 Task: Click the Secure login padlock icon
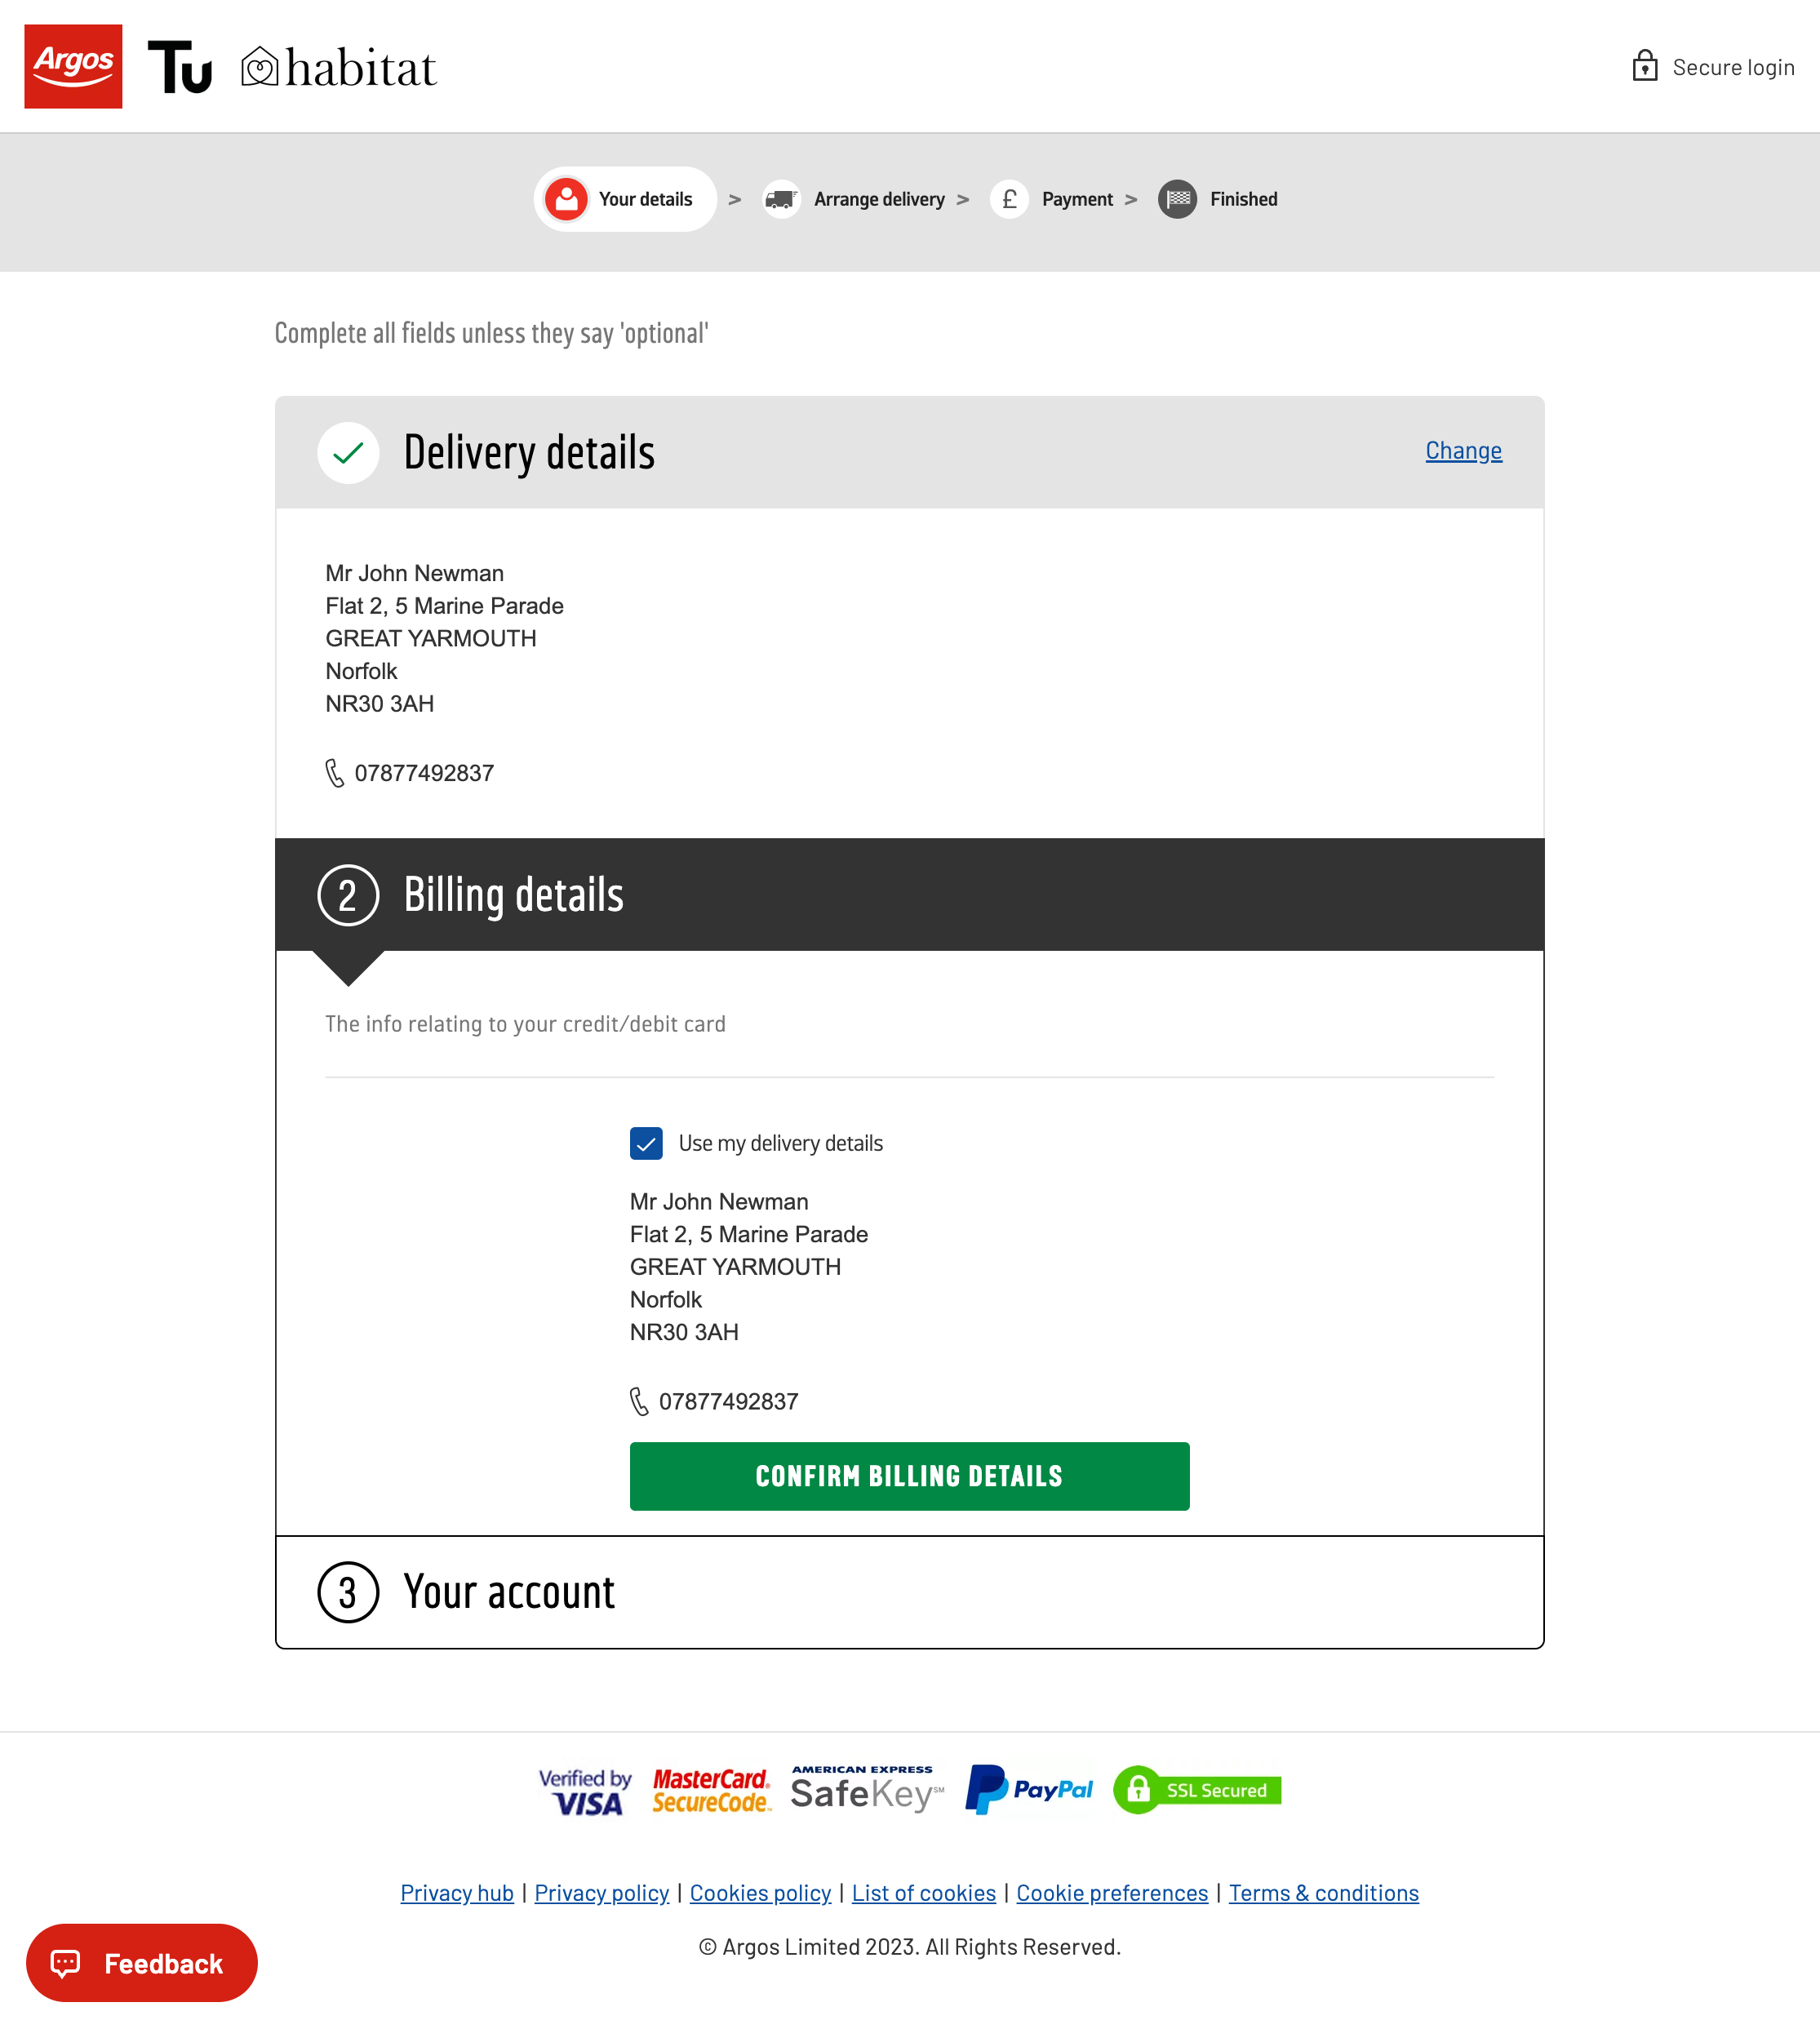1646,66
